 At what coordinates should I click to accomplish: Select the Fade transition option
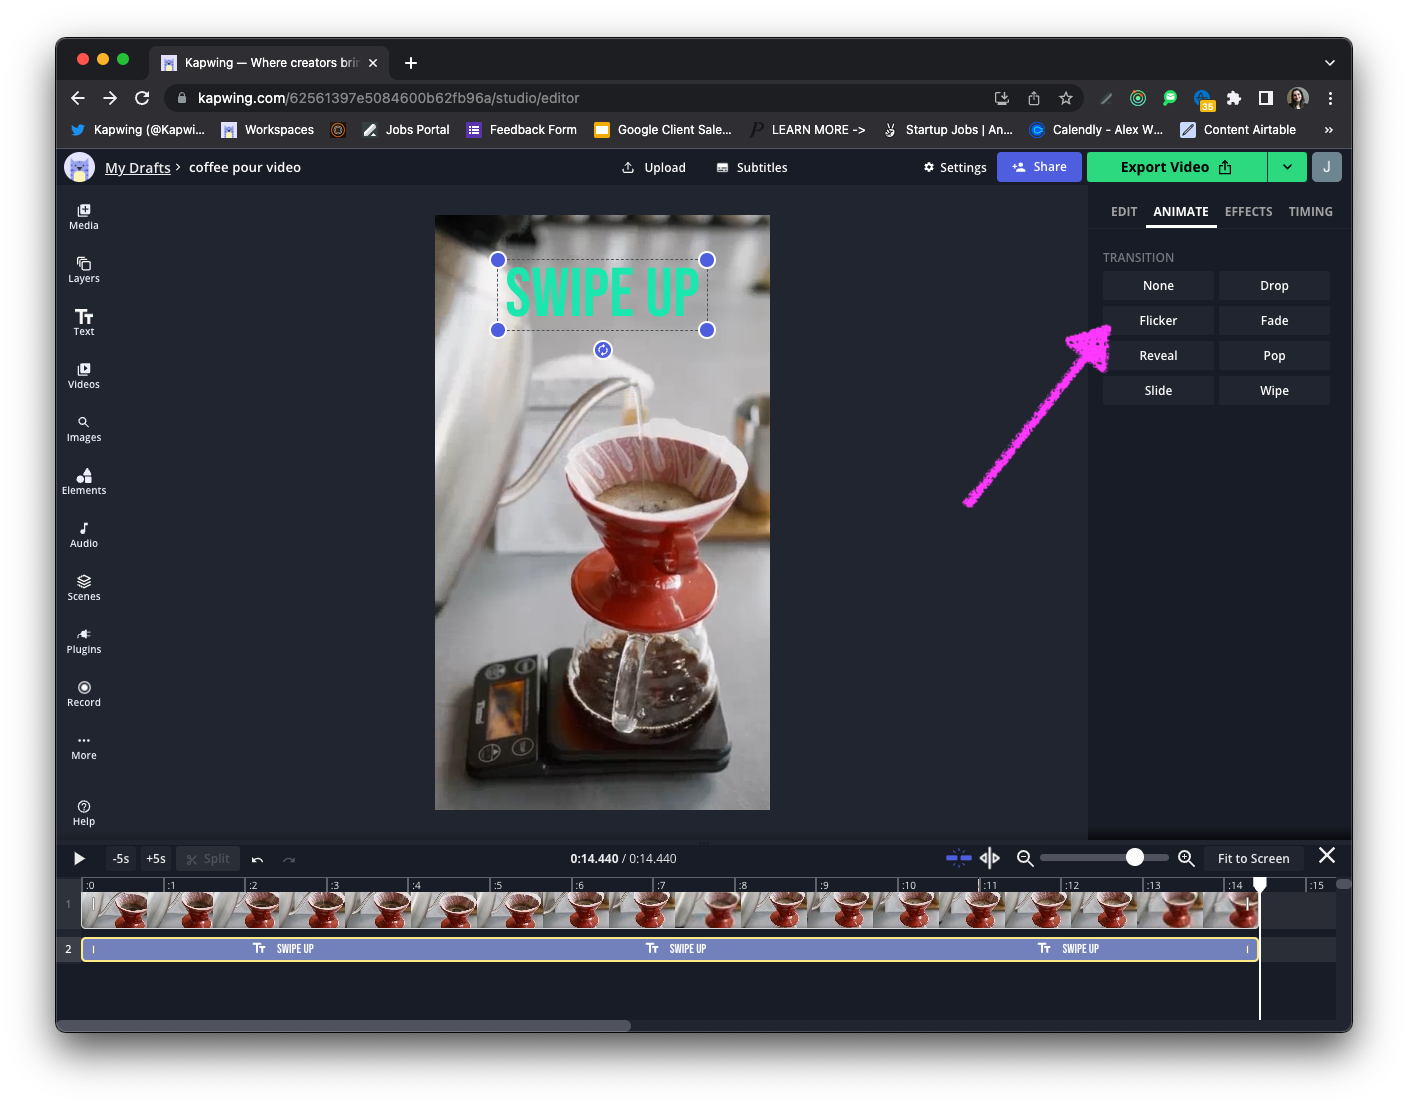[x=1274, y=321]
